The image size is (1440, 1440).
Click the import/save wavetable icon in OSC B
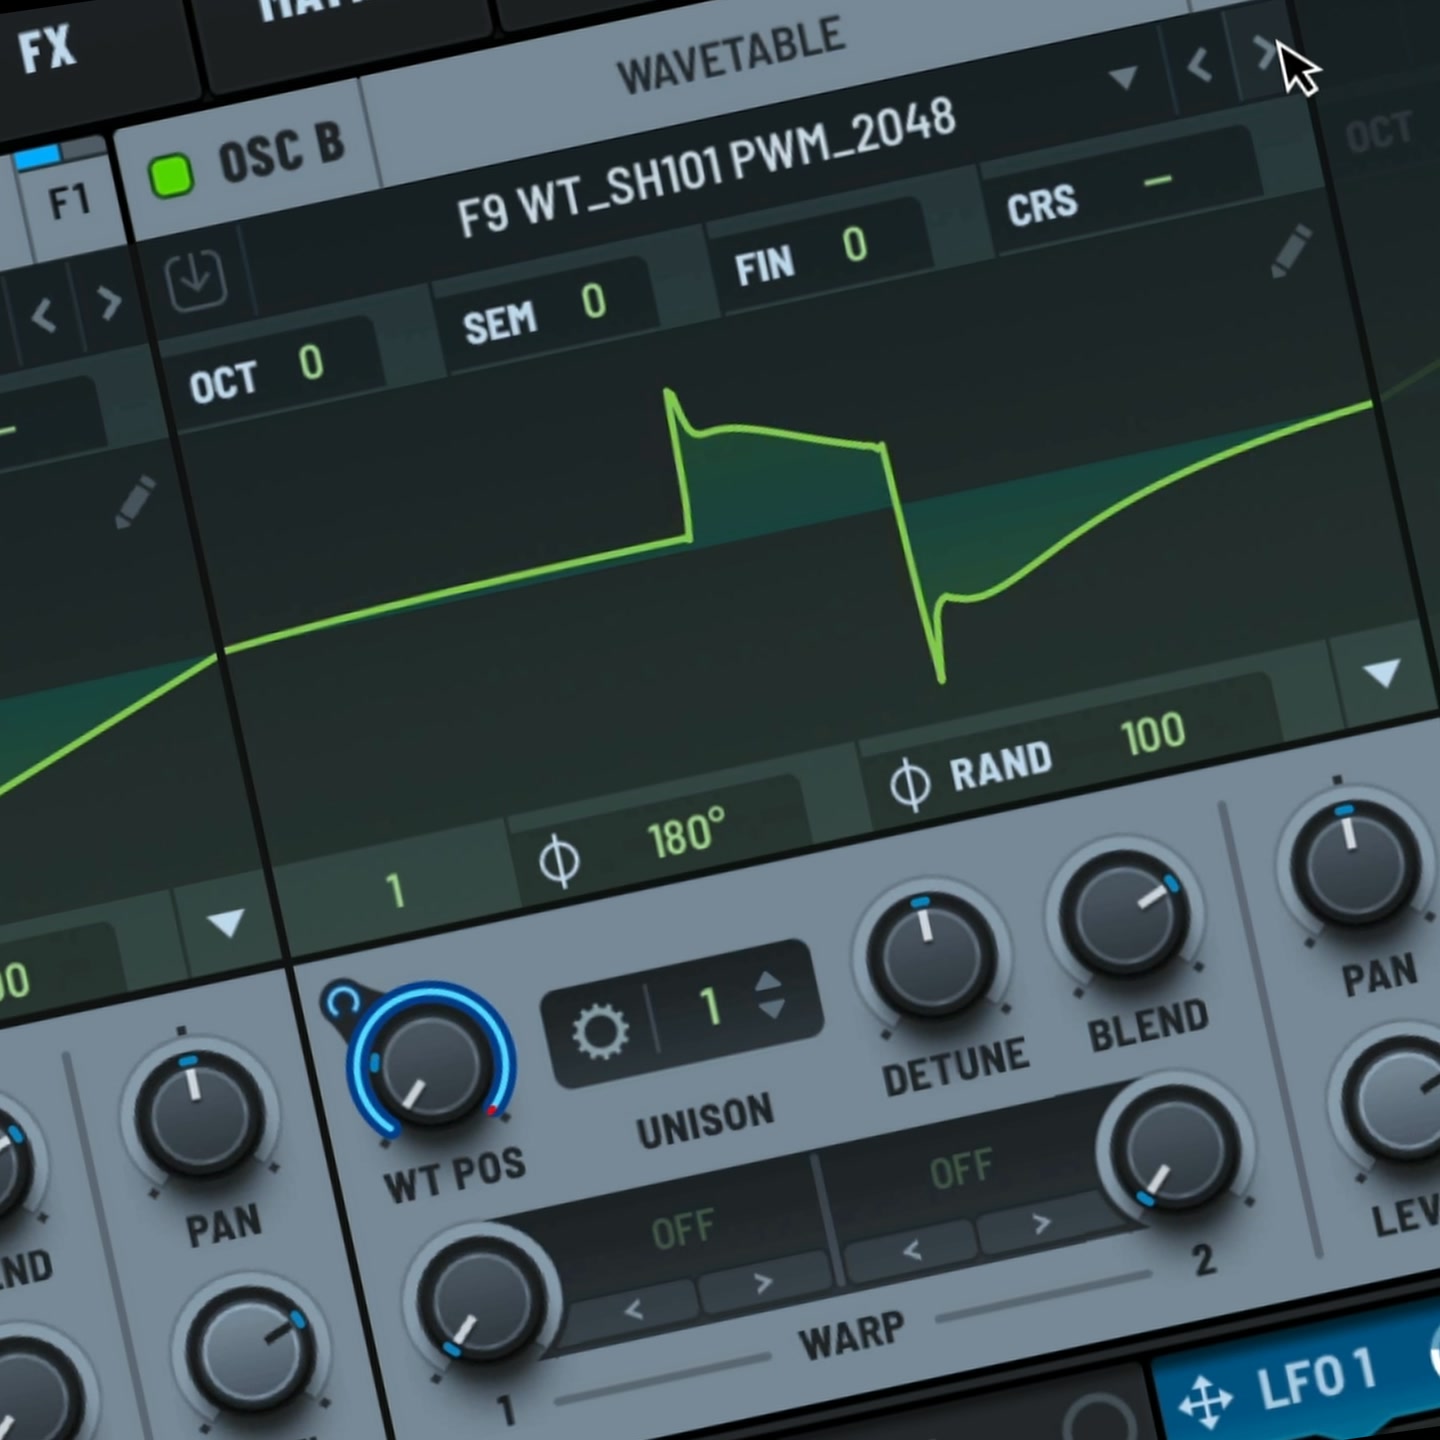196,281
